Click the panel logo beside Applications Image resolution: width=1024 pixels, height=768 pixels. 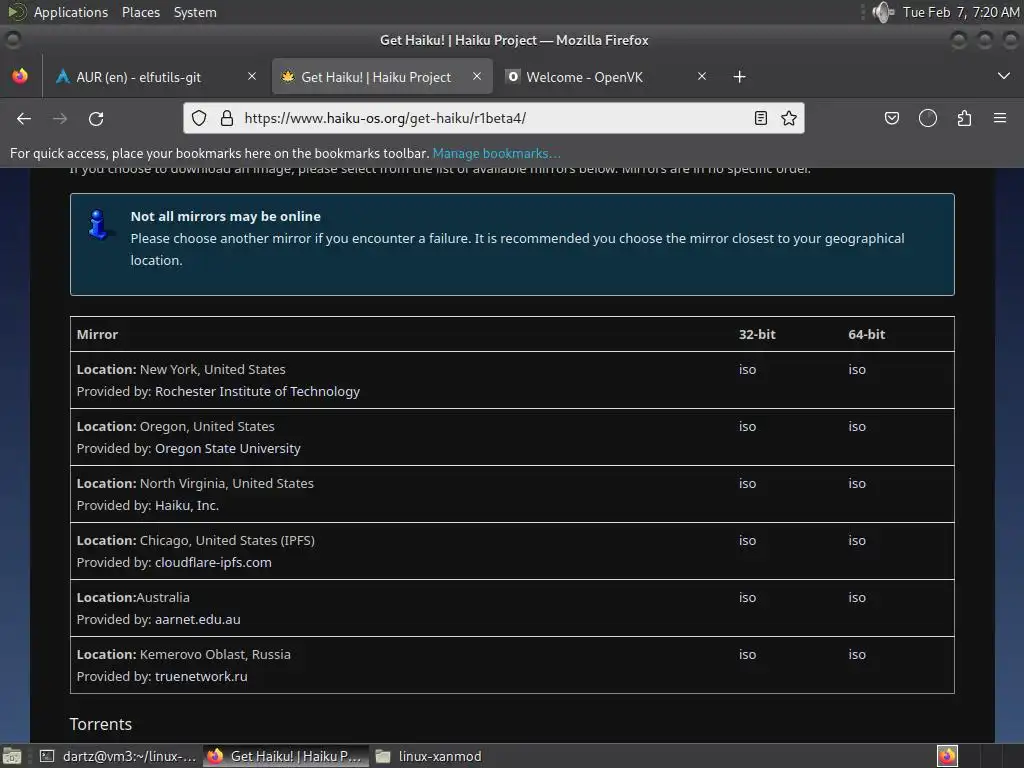tap(16, 12)
